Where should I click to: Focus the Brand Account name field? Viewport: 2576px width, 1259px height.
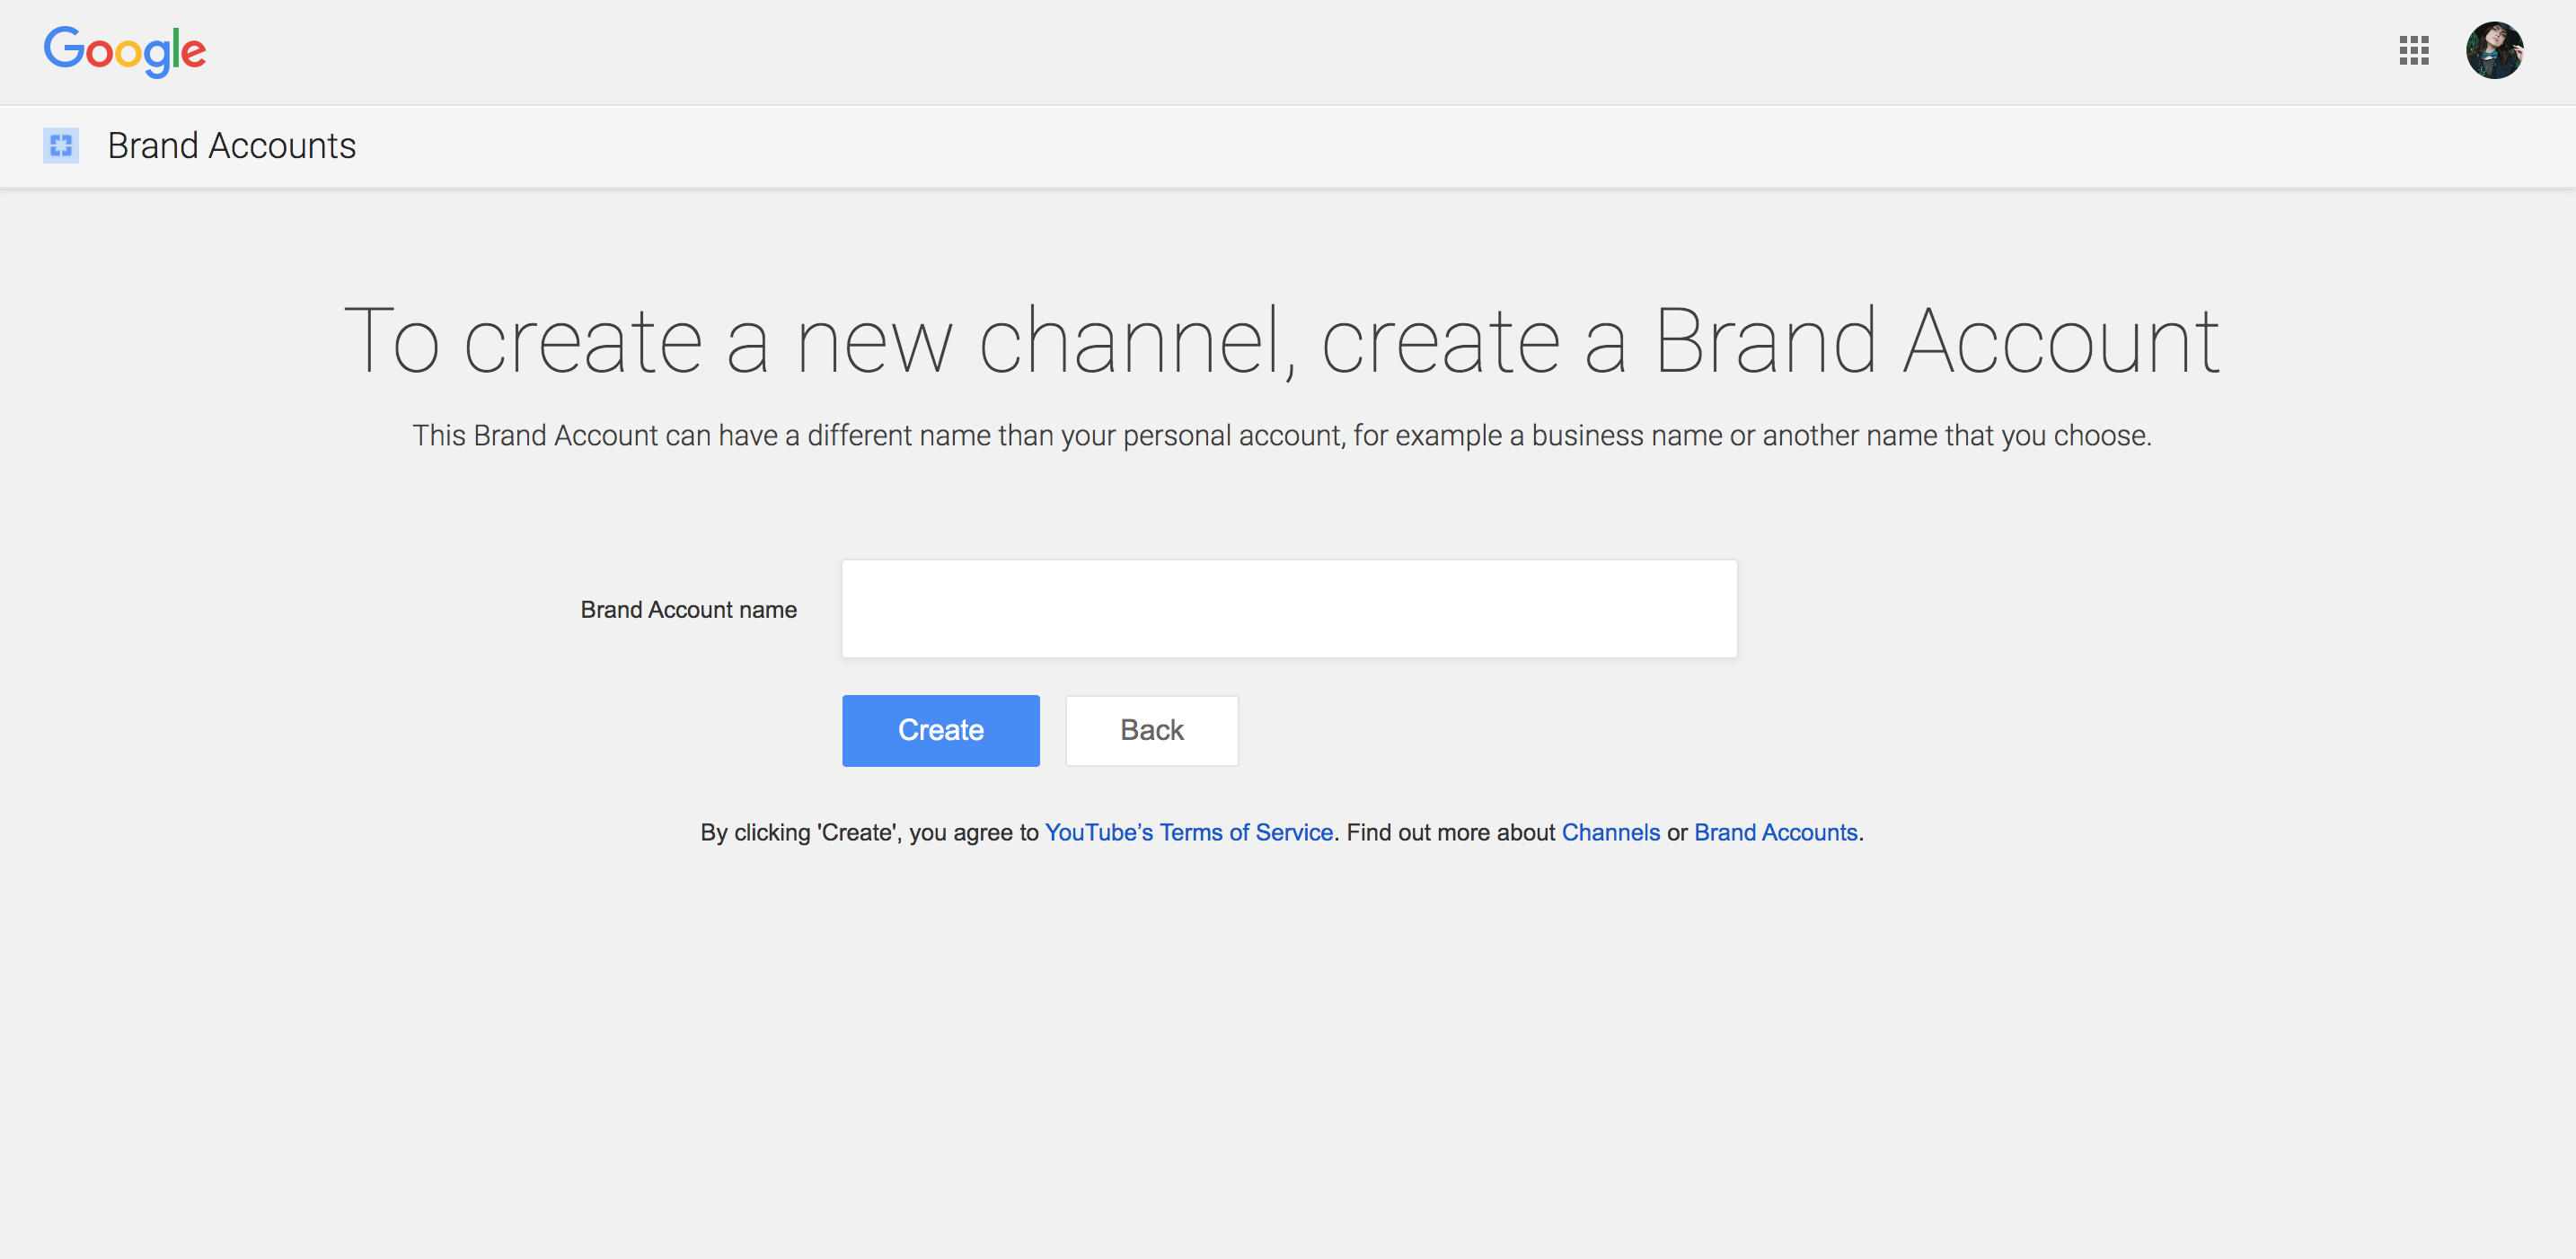1289,609
